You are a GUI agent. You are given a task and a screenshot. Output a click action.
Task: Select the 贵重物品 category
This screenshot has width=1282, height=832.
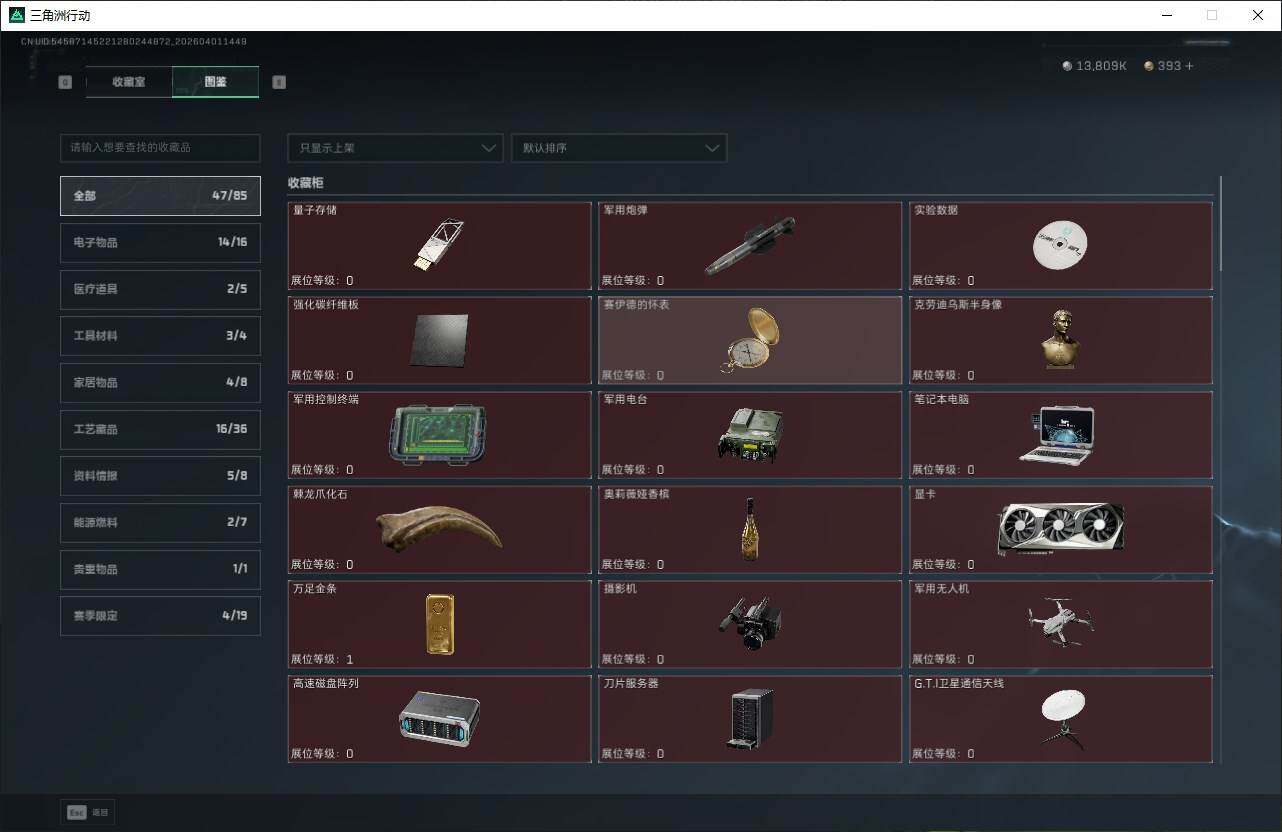click(160, 569)
